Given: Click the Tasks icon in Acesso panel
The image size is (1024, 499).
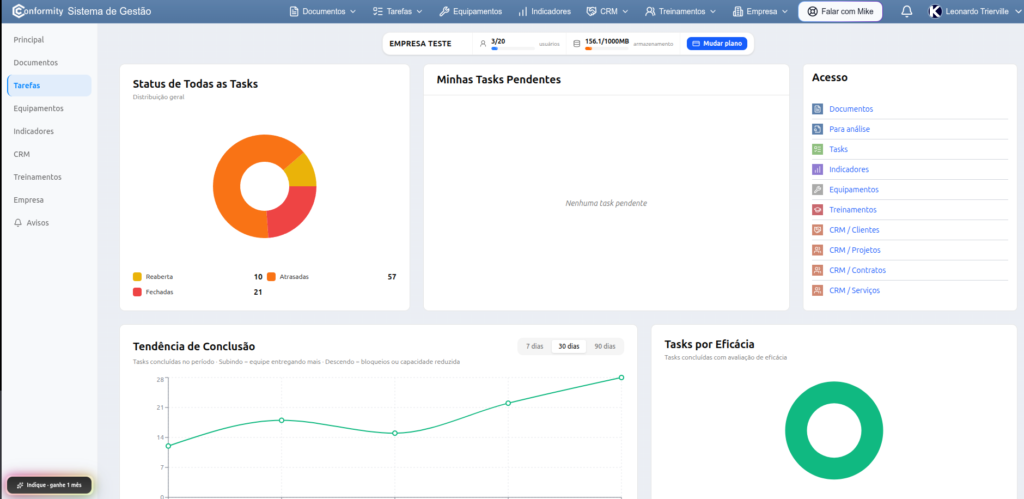Looking at the screenshot, I should pos(817,149).
